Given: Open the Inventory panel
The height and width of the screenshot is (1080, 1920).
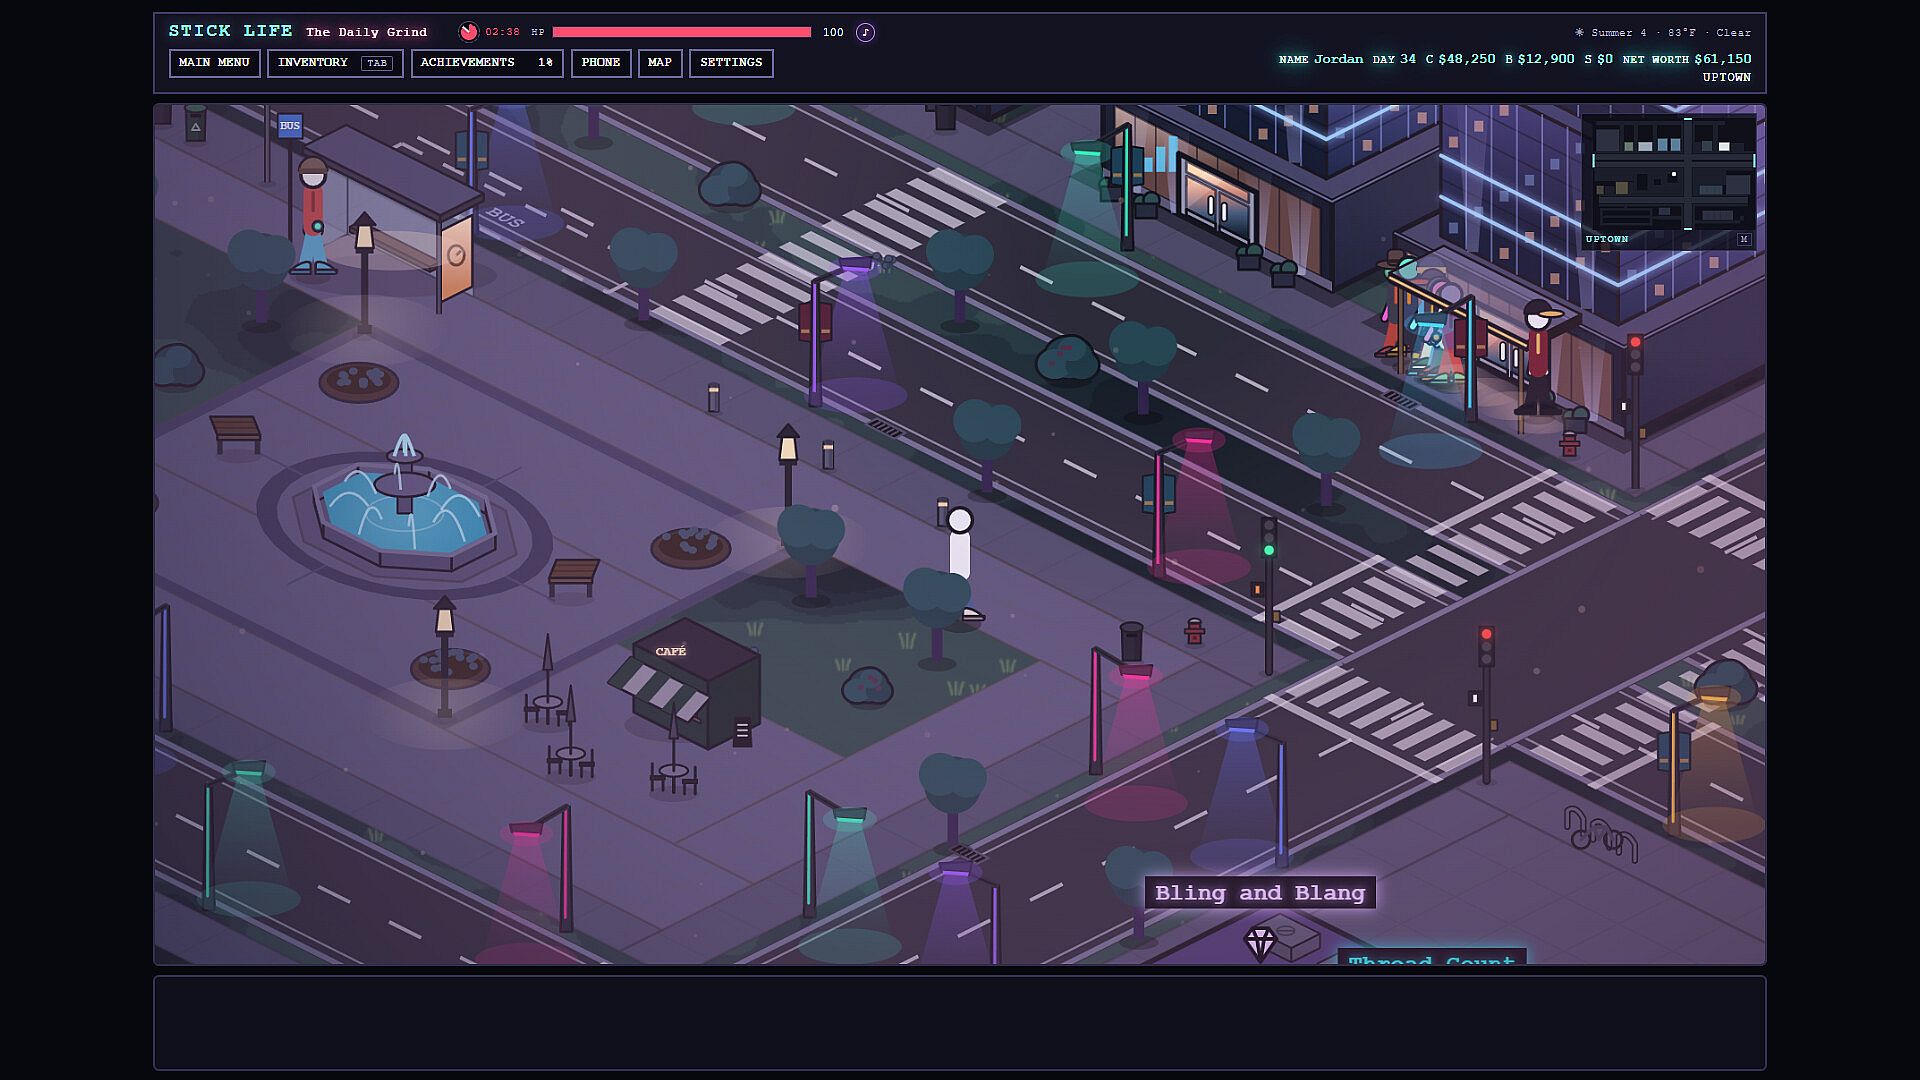Looking at the screenshot, I should [x=335, y=63].
